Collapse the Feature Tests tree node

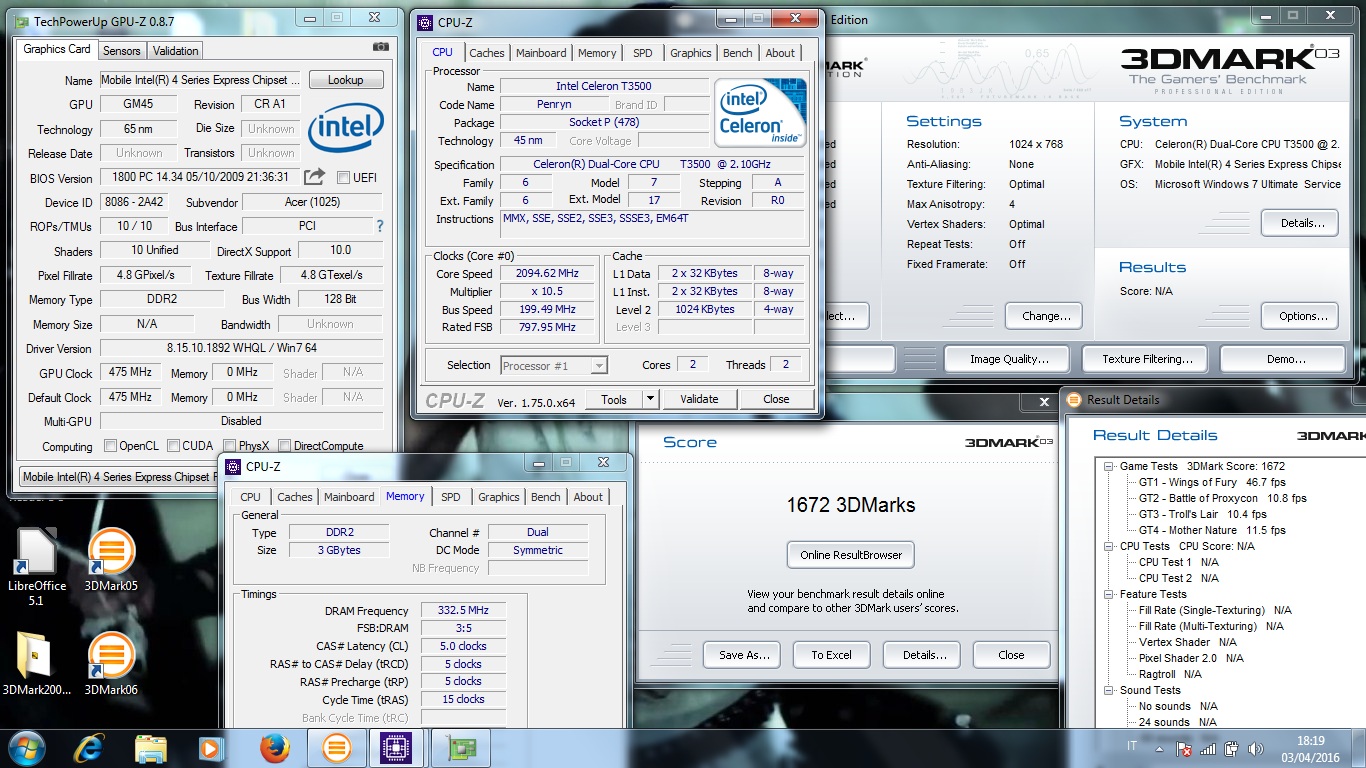click(1109, 594)
